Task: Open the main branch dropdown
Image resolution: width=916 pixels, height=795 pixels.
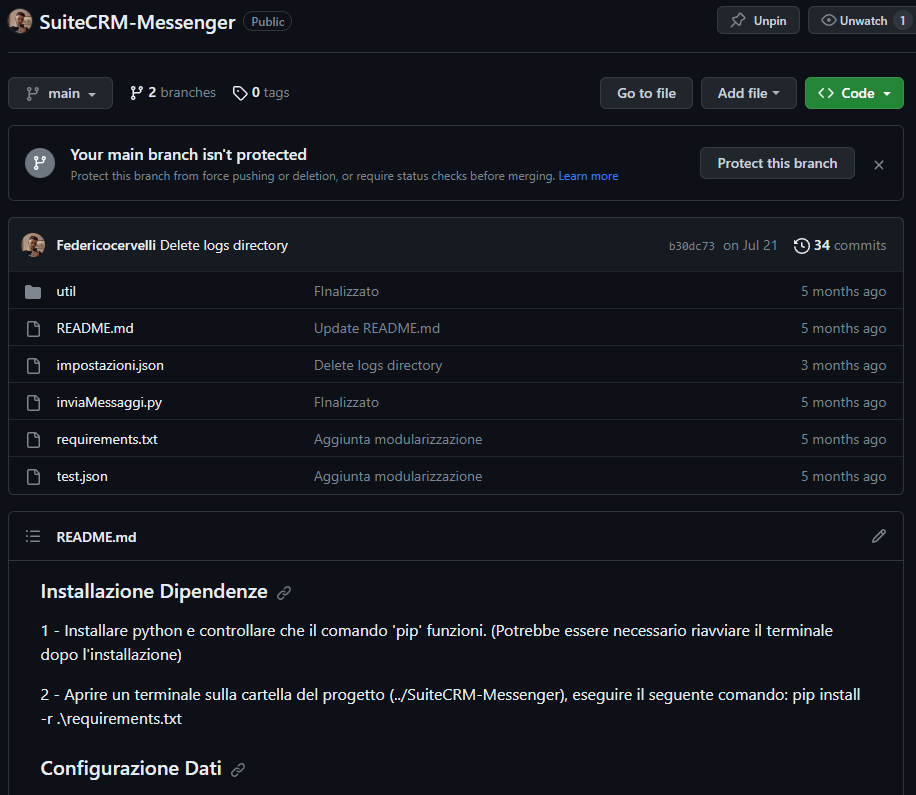Action: click(60, 93)
